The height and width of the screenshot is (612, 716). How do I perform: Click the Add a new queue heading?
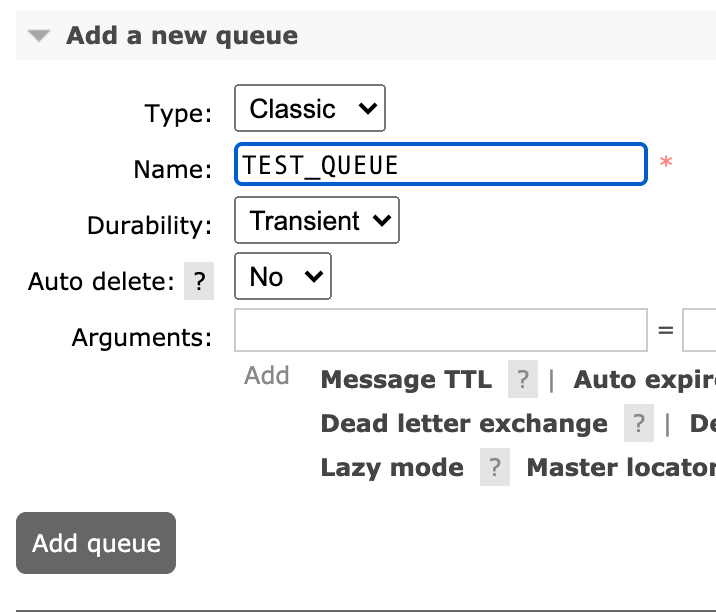pos(182,37)
